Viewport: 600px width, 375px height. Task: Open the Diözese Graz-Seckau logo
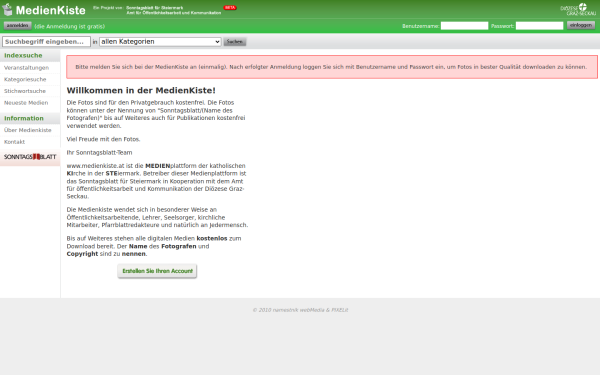578,10
